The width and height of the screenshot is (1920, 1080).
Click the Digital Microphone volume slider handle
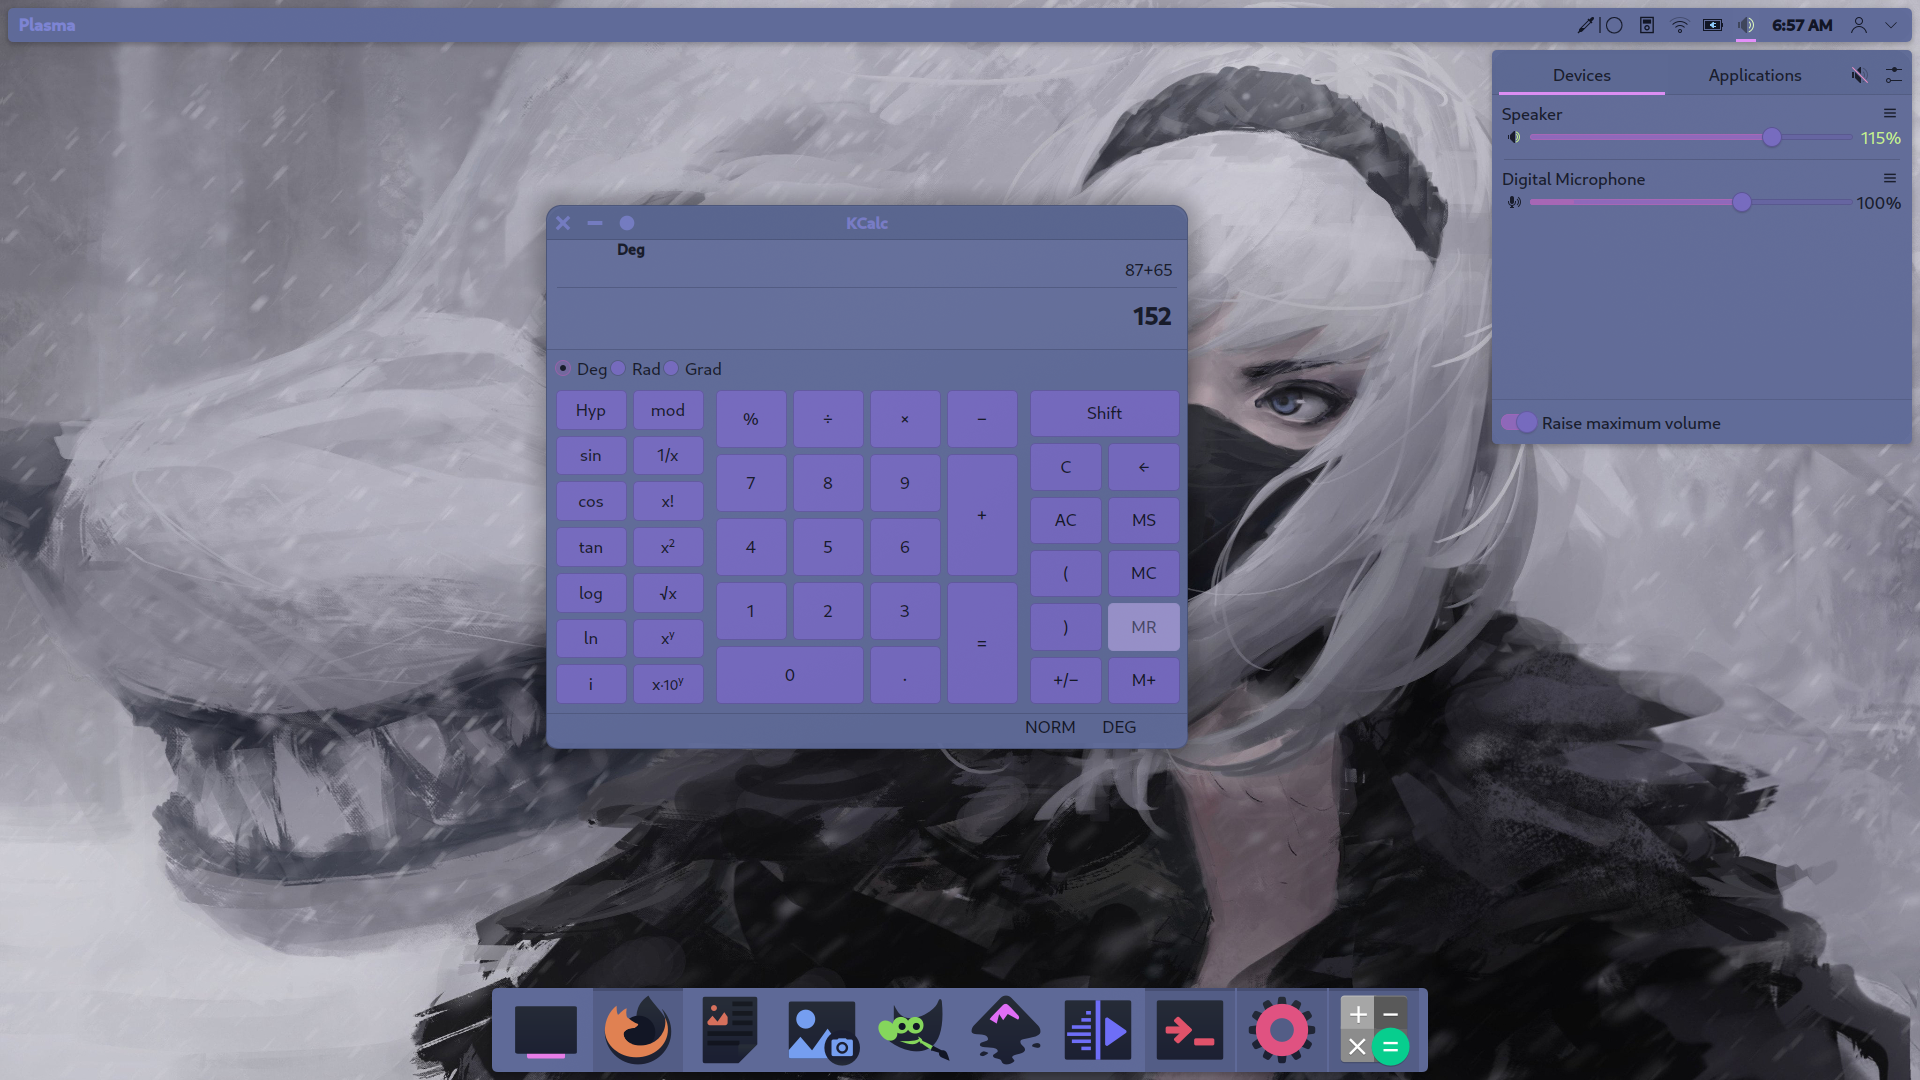[x=1742, y=203]
